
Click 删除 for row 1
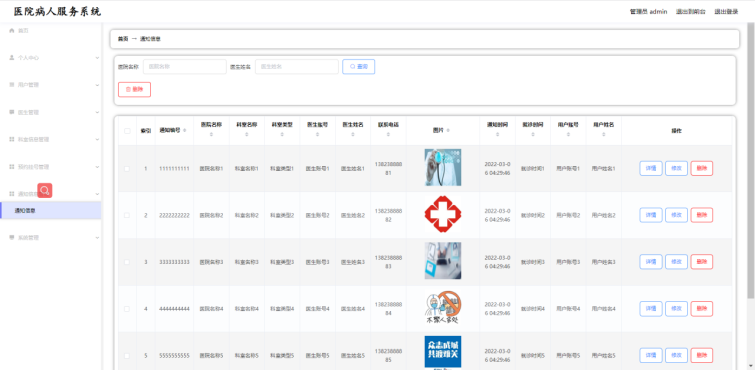click(702, 168)
